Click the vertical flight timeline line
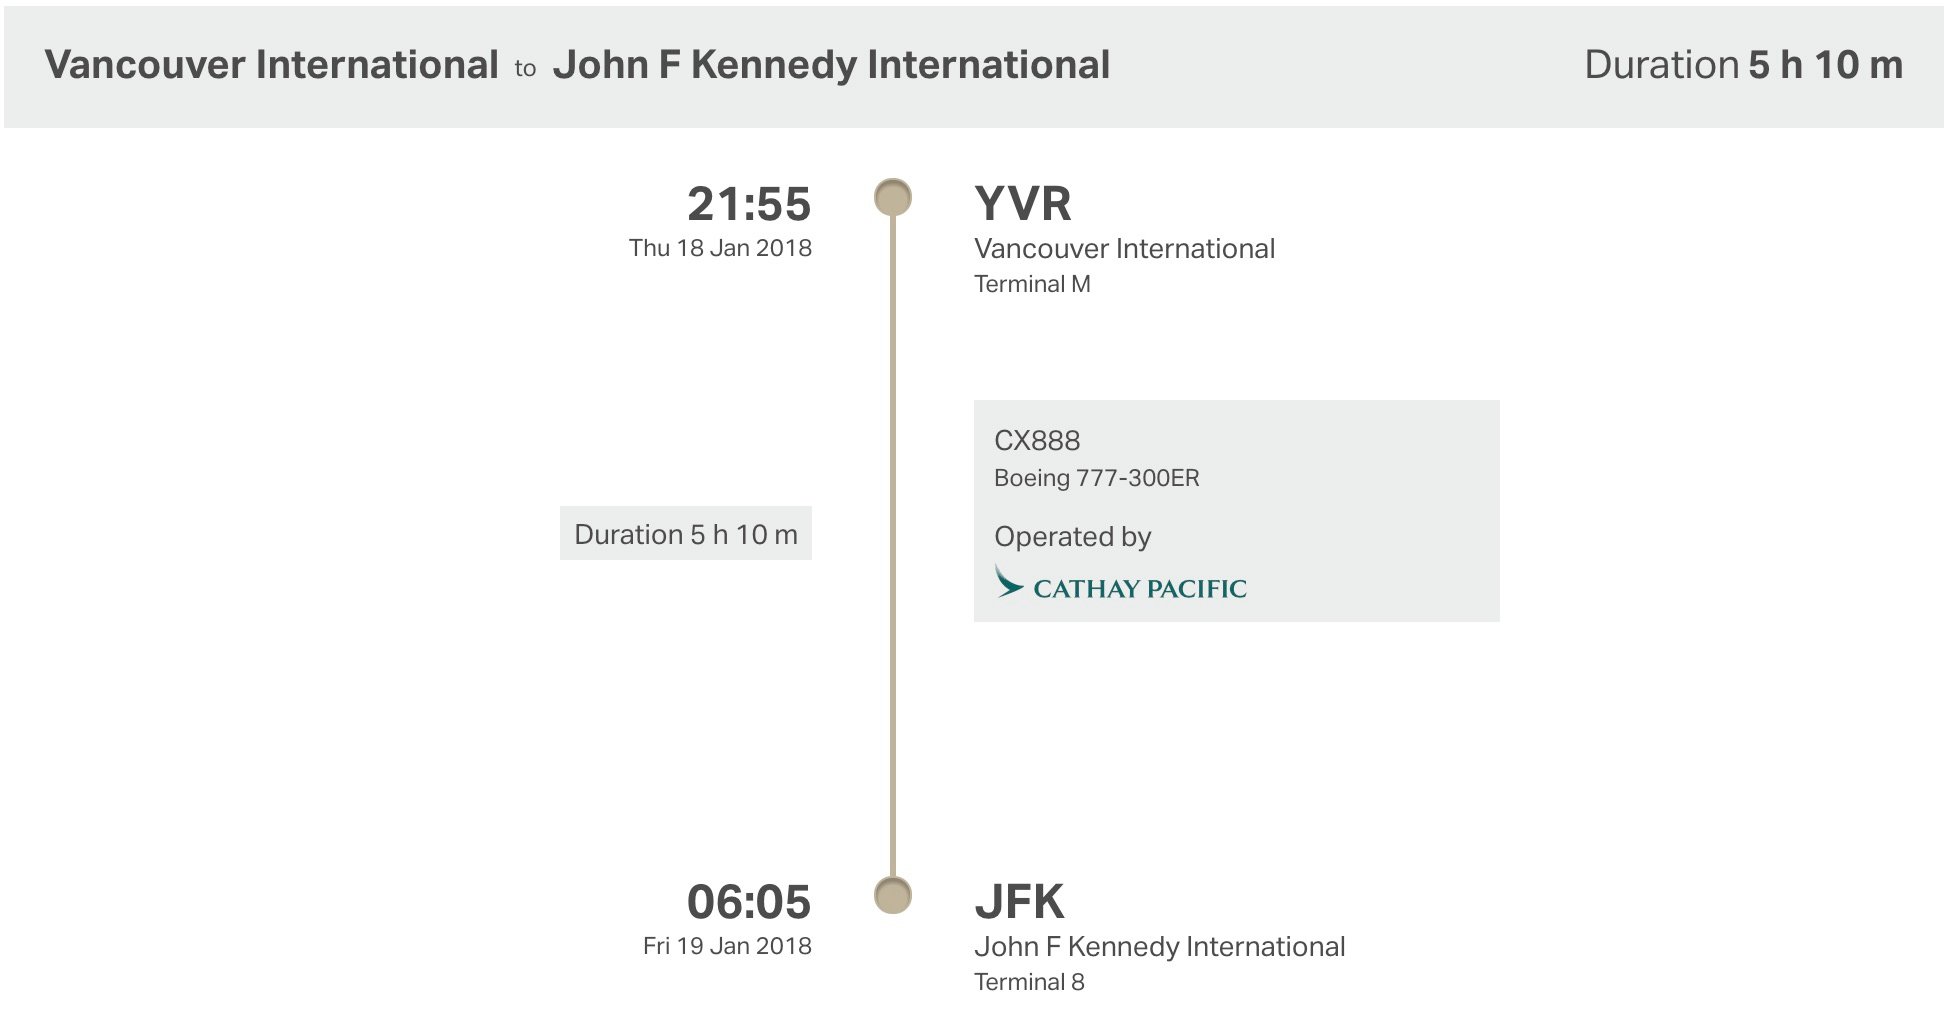Image resolution: width=1944 pixels, height=1026 pixels. pyautogui.click(x=893, y=546)
